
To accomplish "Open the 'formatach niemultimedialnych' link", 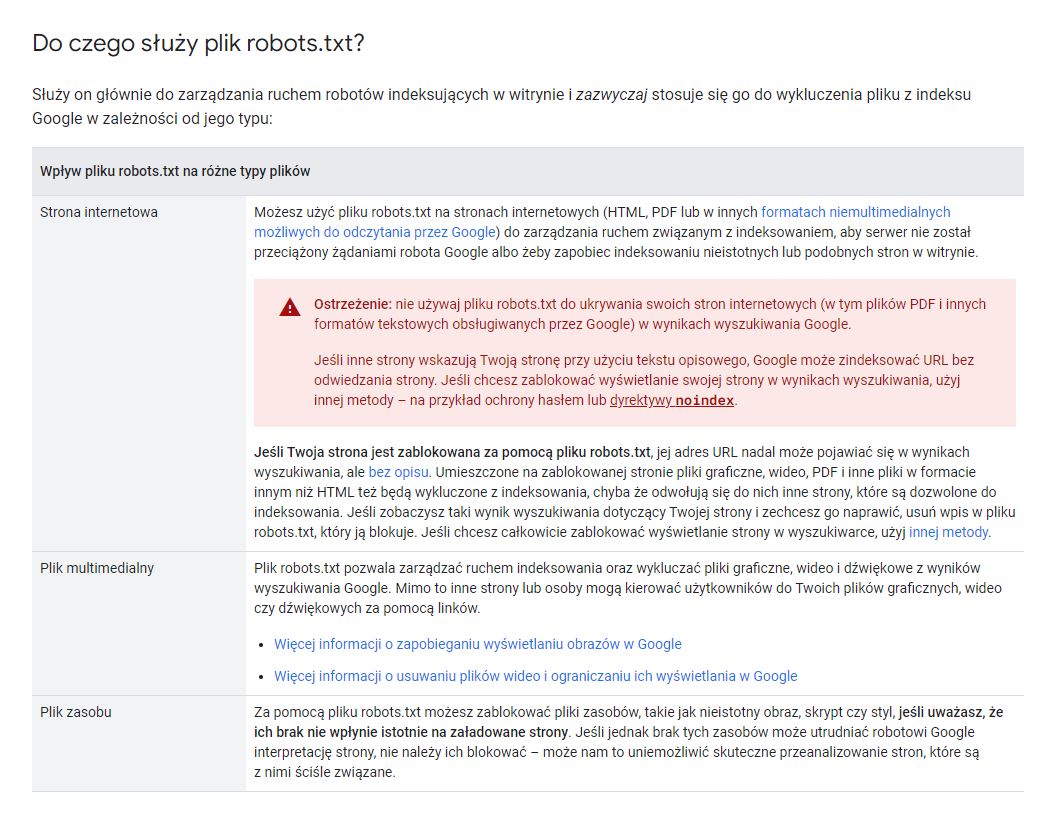I will pyautogui.click(x=855, y=212).
